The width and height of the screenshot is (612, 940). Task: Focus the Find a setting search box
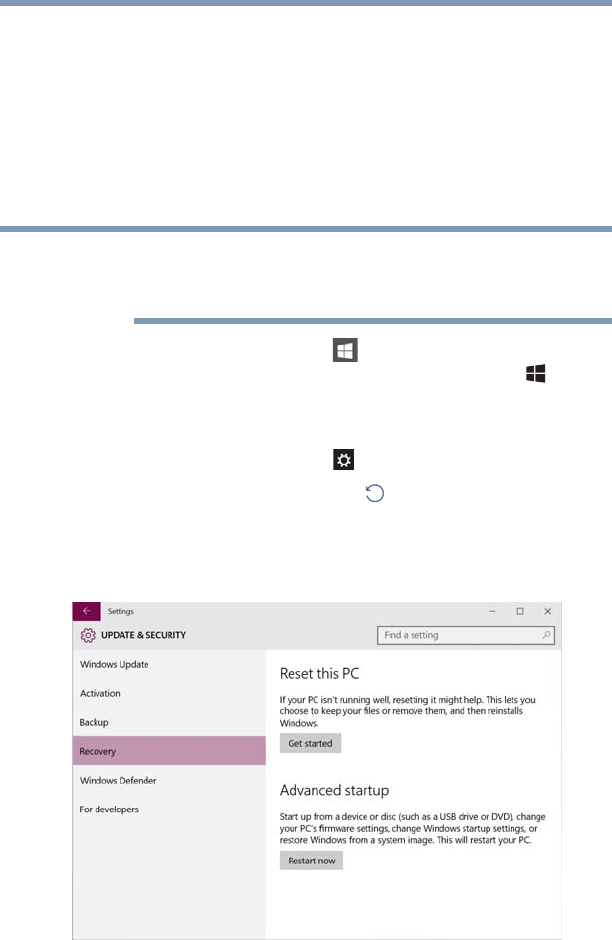point(466,635)
